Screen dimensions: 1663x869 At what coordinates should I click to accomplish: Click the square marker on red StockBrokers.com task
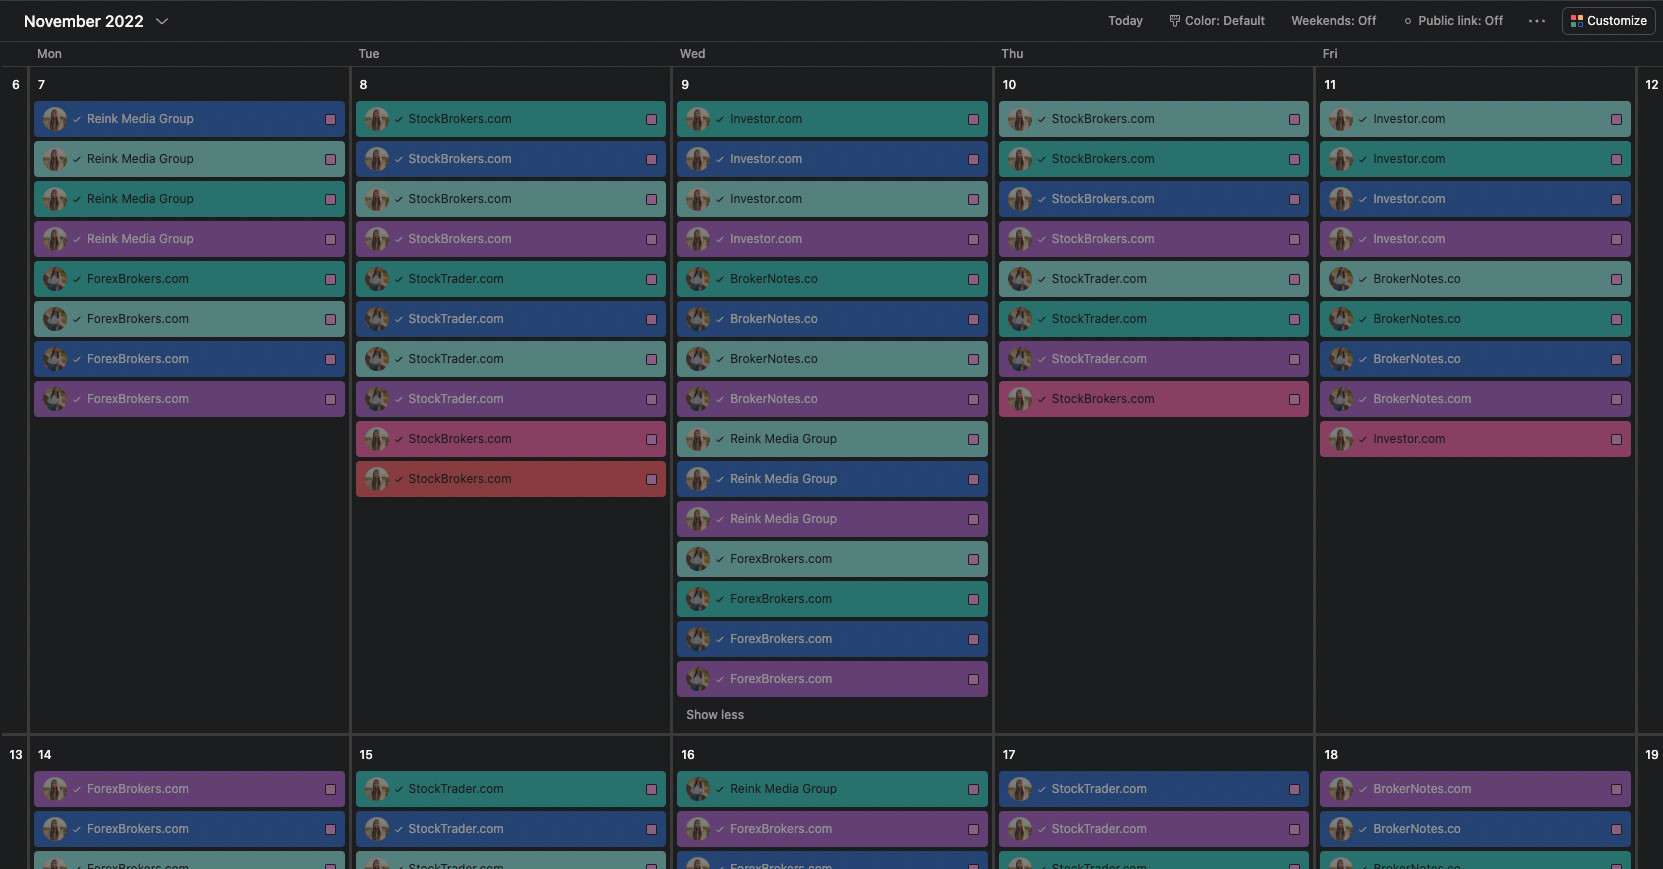point(651,479)
